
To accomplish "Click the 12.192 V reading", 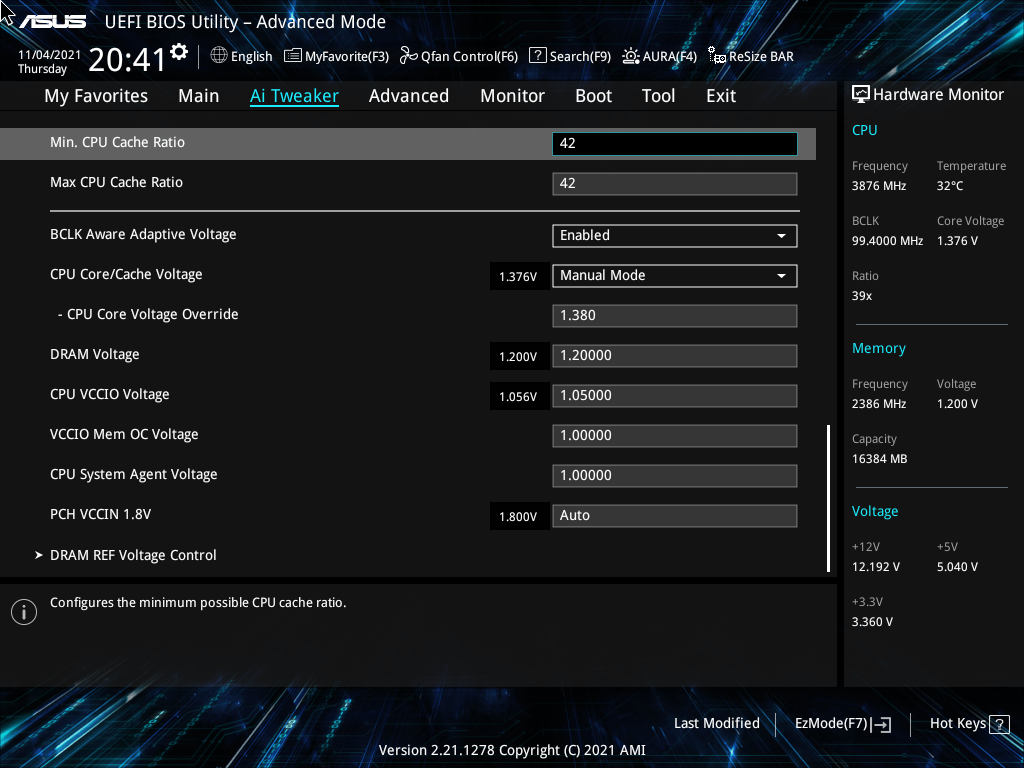I will pyautogui.click(x=876, y=567).
